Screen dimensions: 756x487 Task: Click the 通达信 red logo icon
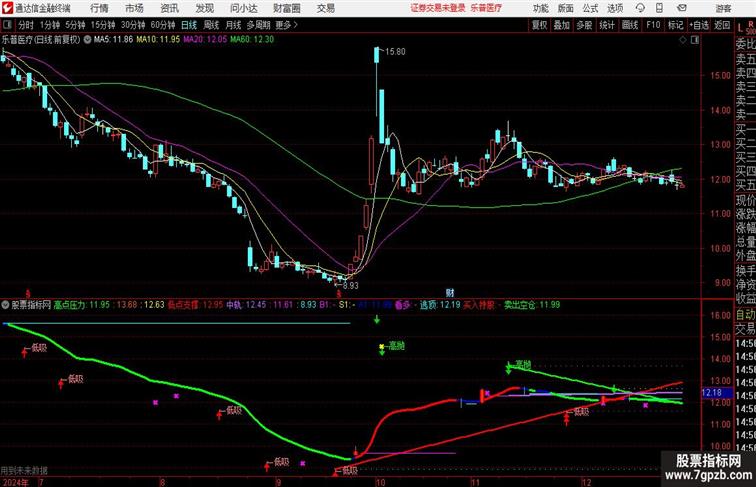click(7, 8)
